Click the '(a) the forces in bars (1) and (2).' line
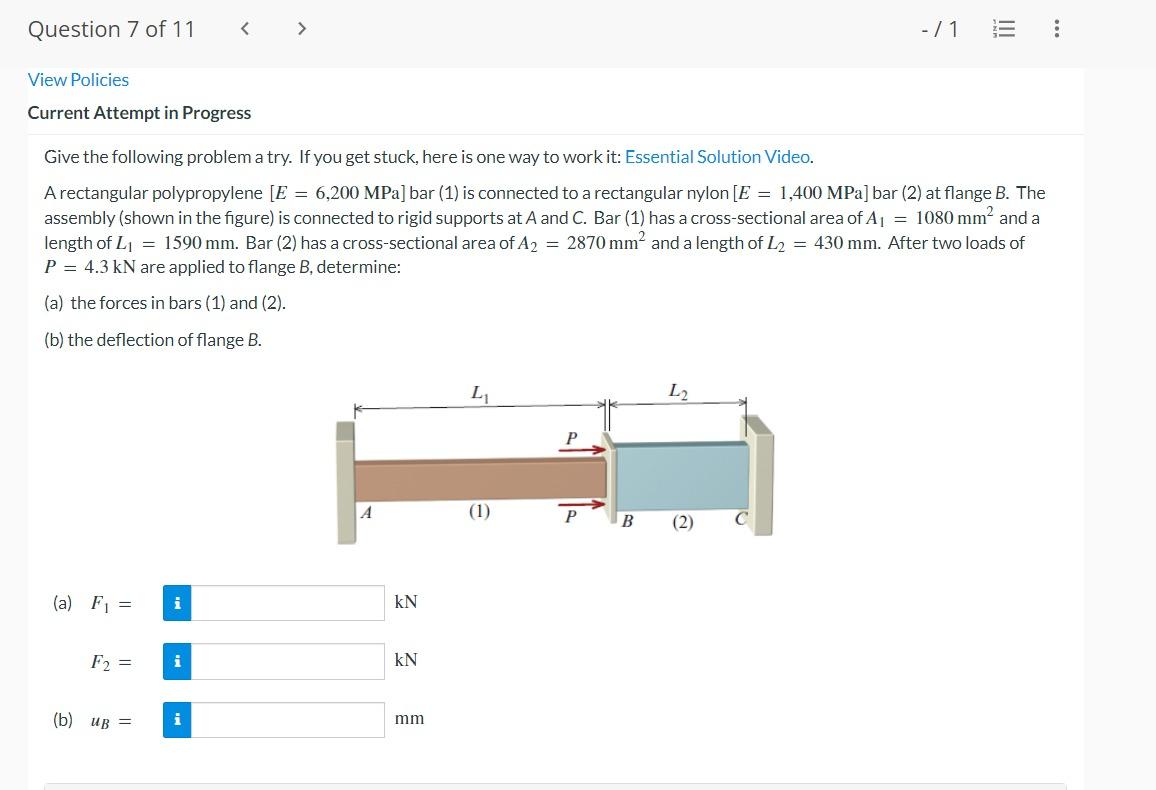The width and height of the screenshot is (1156, 790). 165,303
